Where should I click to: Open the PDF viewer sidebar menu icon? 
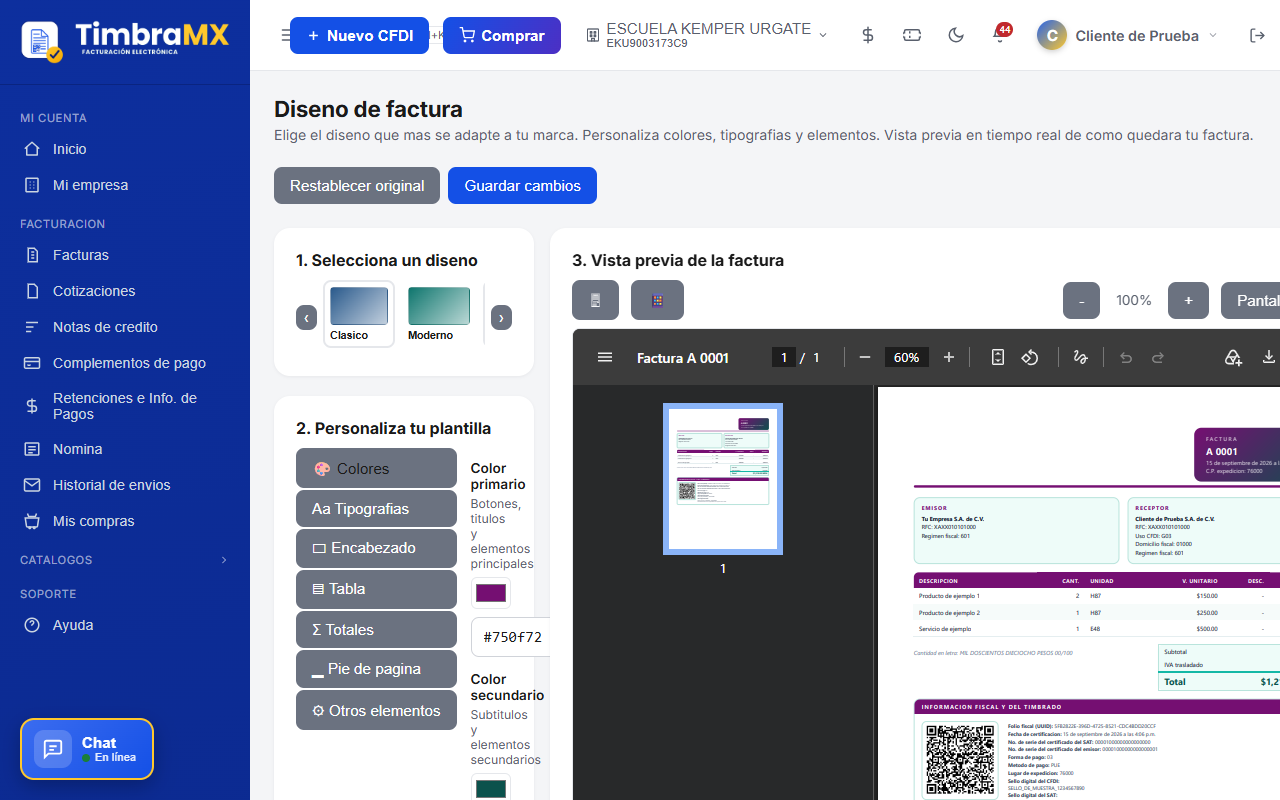605,357
